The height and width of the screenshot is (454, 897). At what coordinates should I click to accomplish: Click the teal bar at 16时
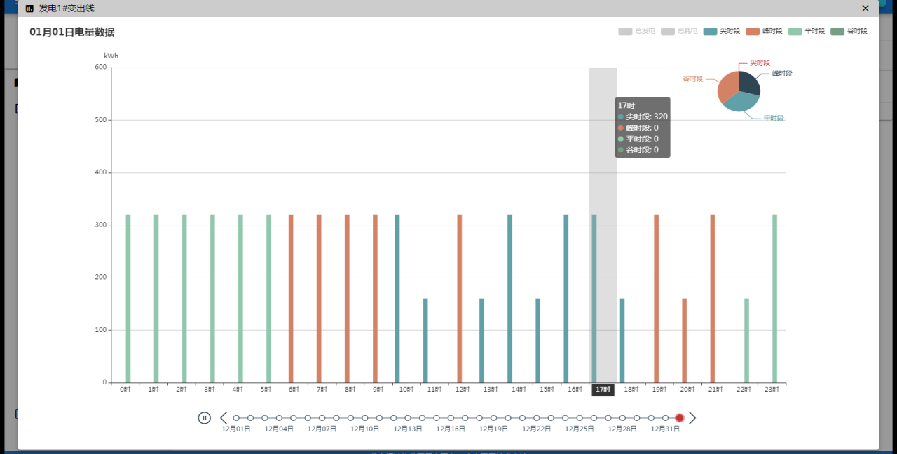566,298
